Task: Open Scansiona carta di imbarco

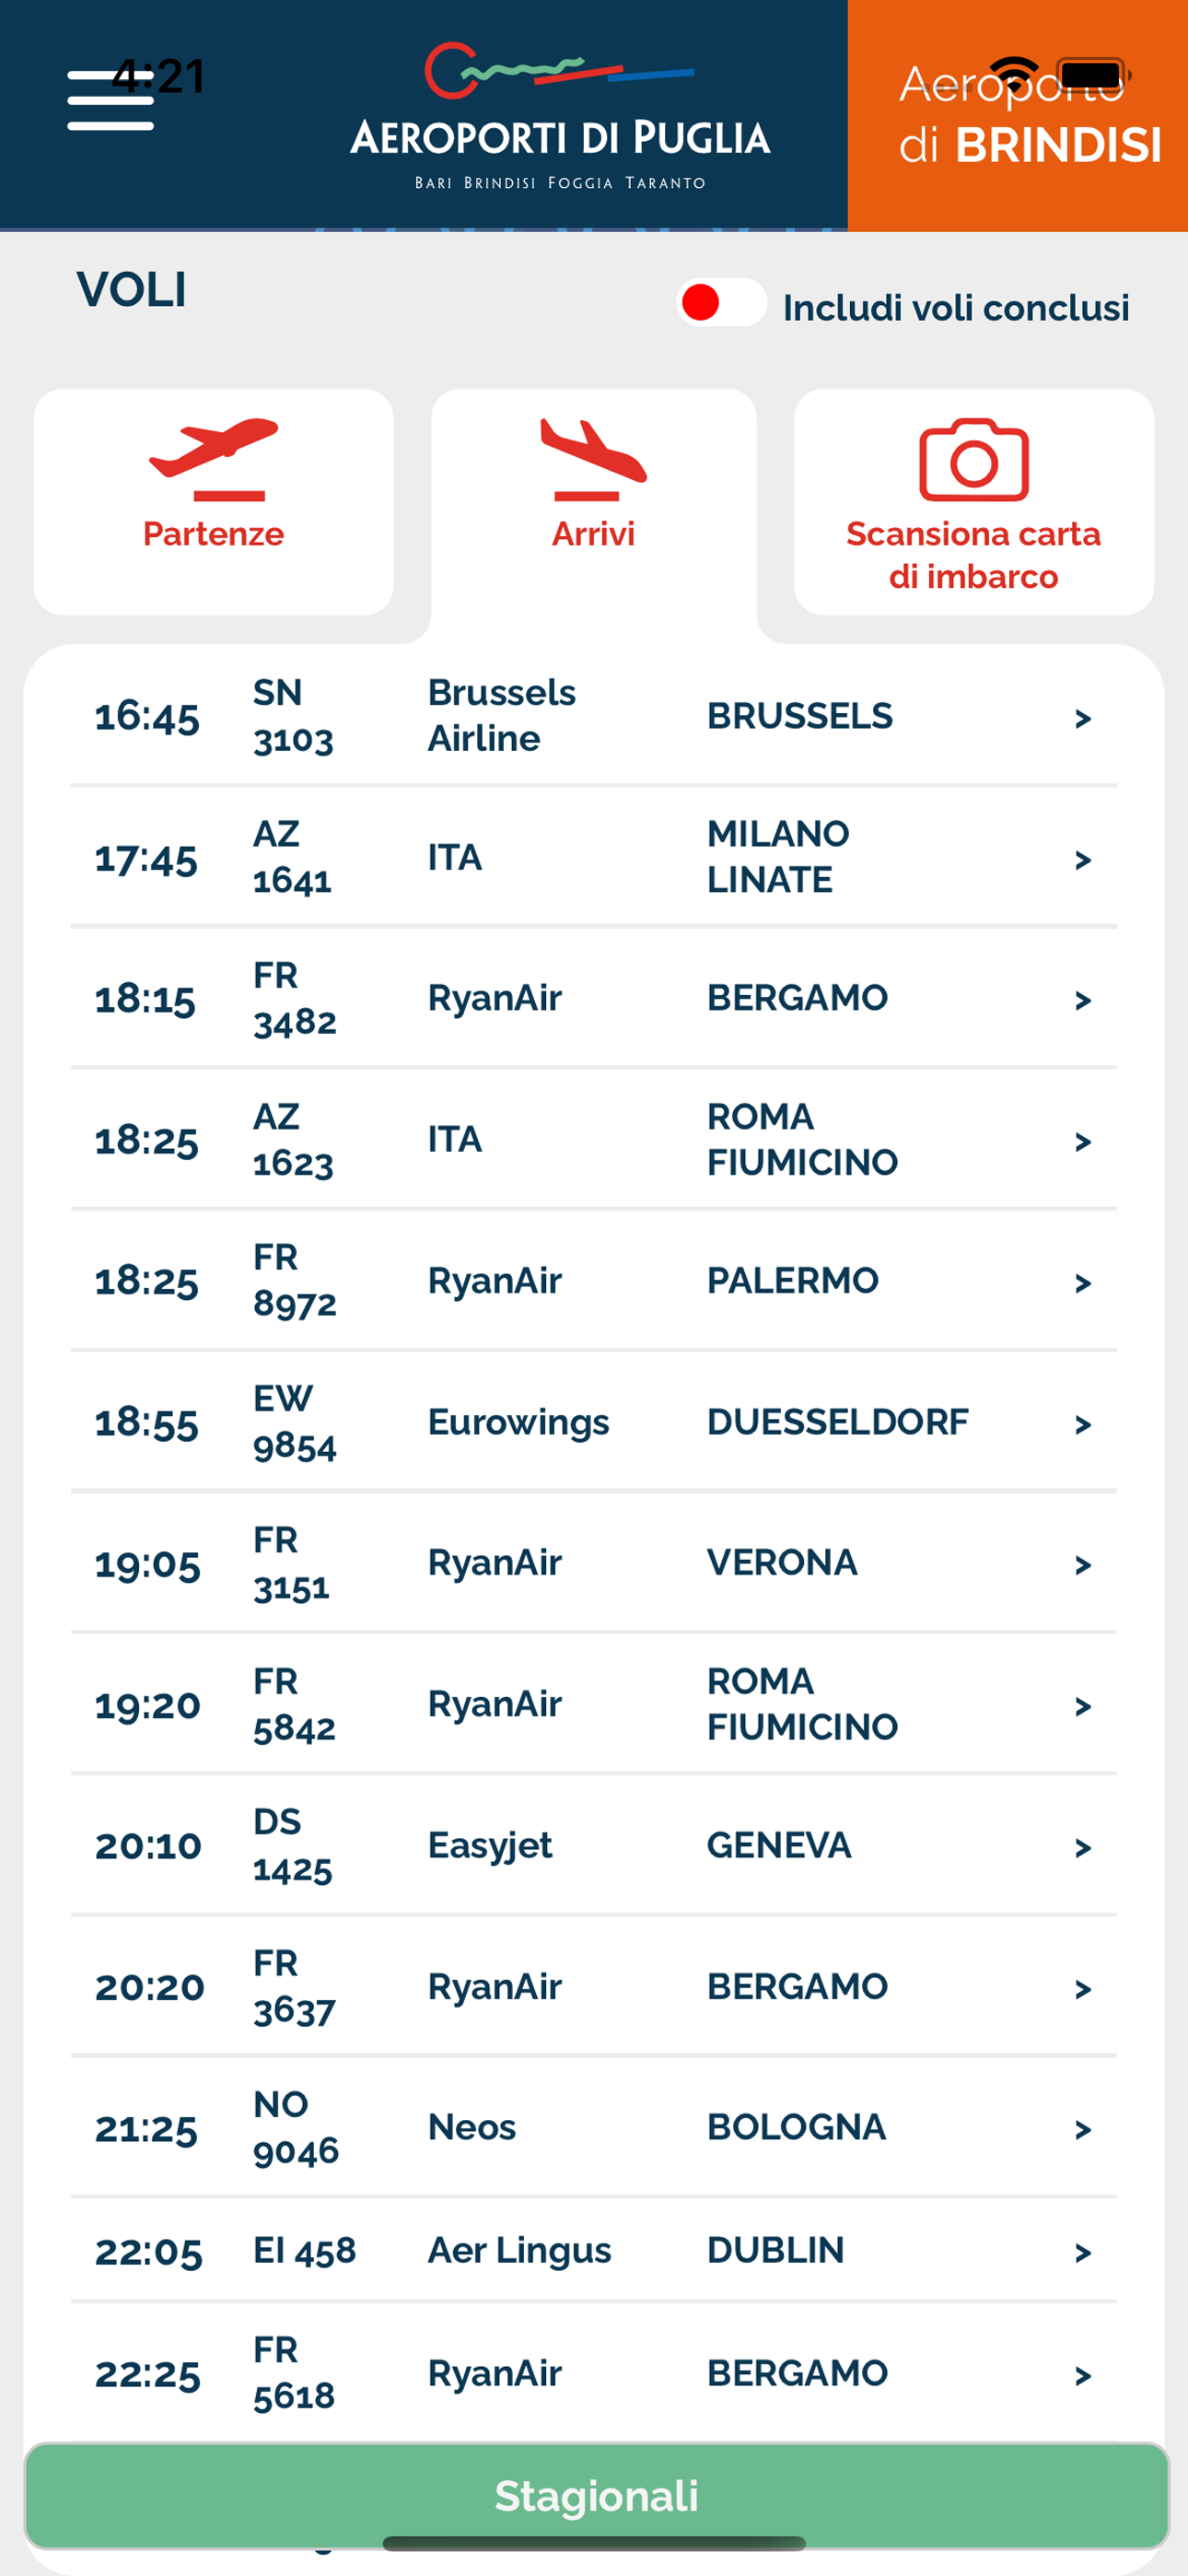Action: [x=973, y=502]
